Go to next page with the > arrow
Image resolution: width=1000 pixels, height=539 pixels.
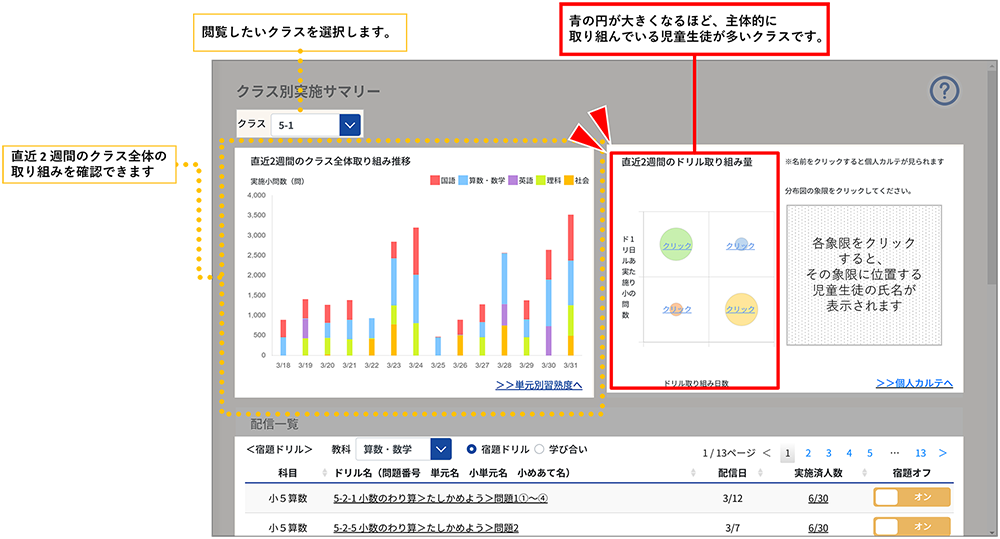(x=942, y=453)
